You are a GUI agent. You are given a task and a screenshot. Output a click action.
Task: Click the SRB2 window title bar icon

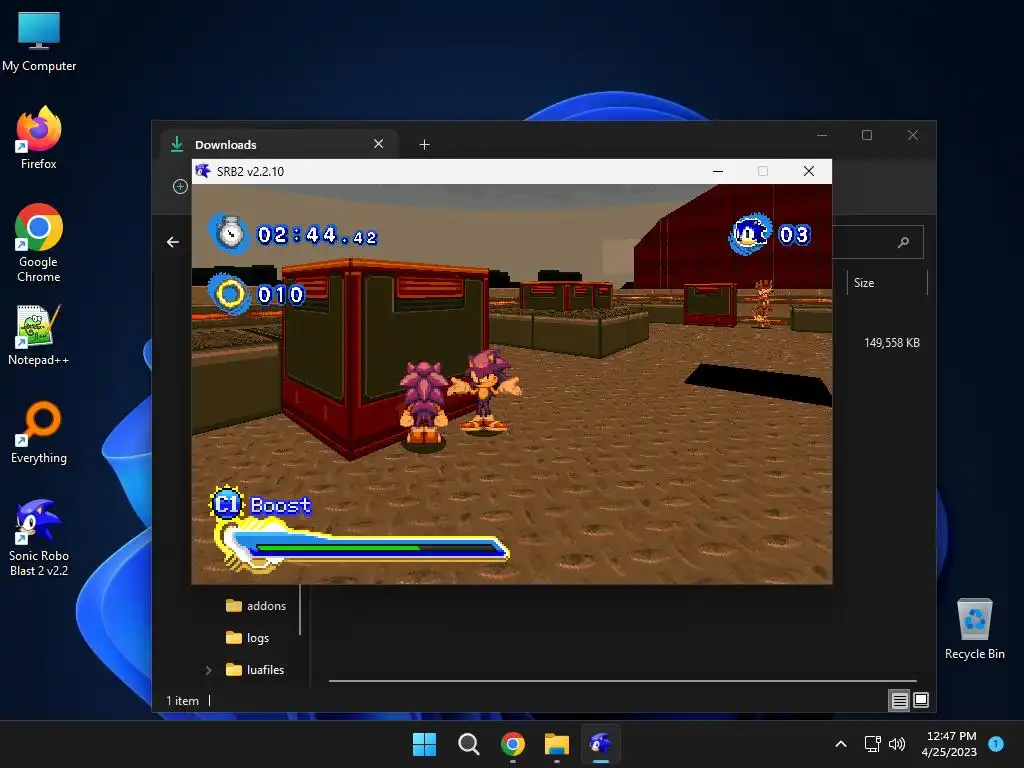(203, 171)
